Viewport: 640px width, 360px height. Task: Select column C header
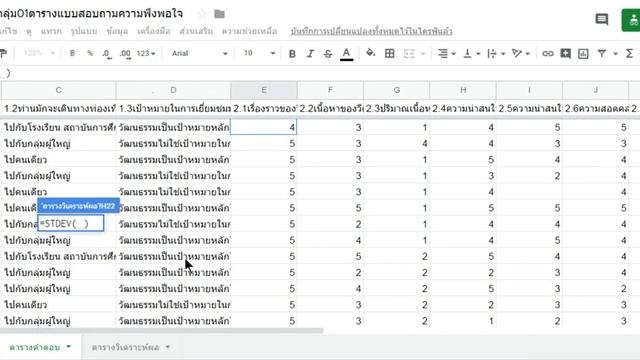tap(58, 90)
